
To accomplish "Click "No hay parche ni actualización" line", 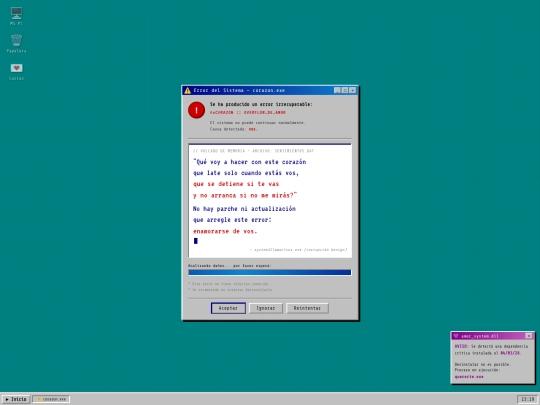I will 244,209.
